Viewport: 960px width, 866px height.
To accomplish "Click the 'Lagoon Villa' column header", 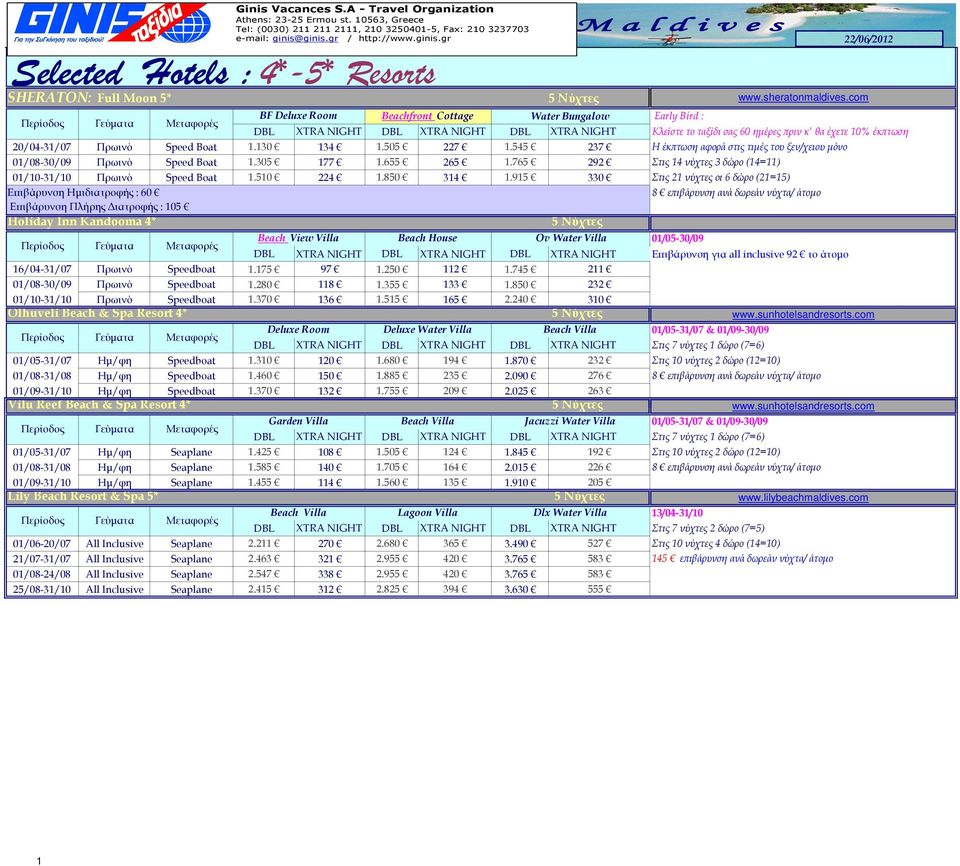I will [427, 513].
